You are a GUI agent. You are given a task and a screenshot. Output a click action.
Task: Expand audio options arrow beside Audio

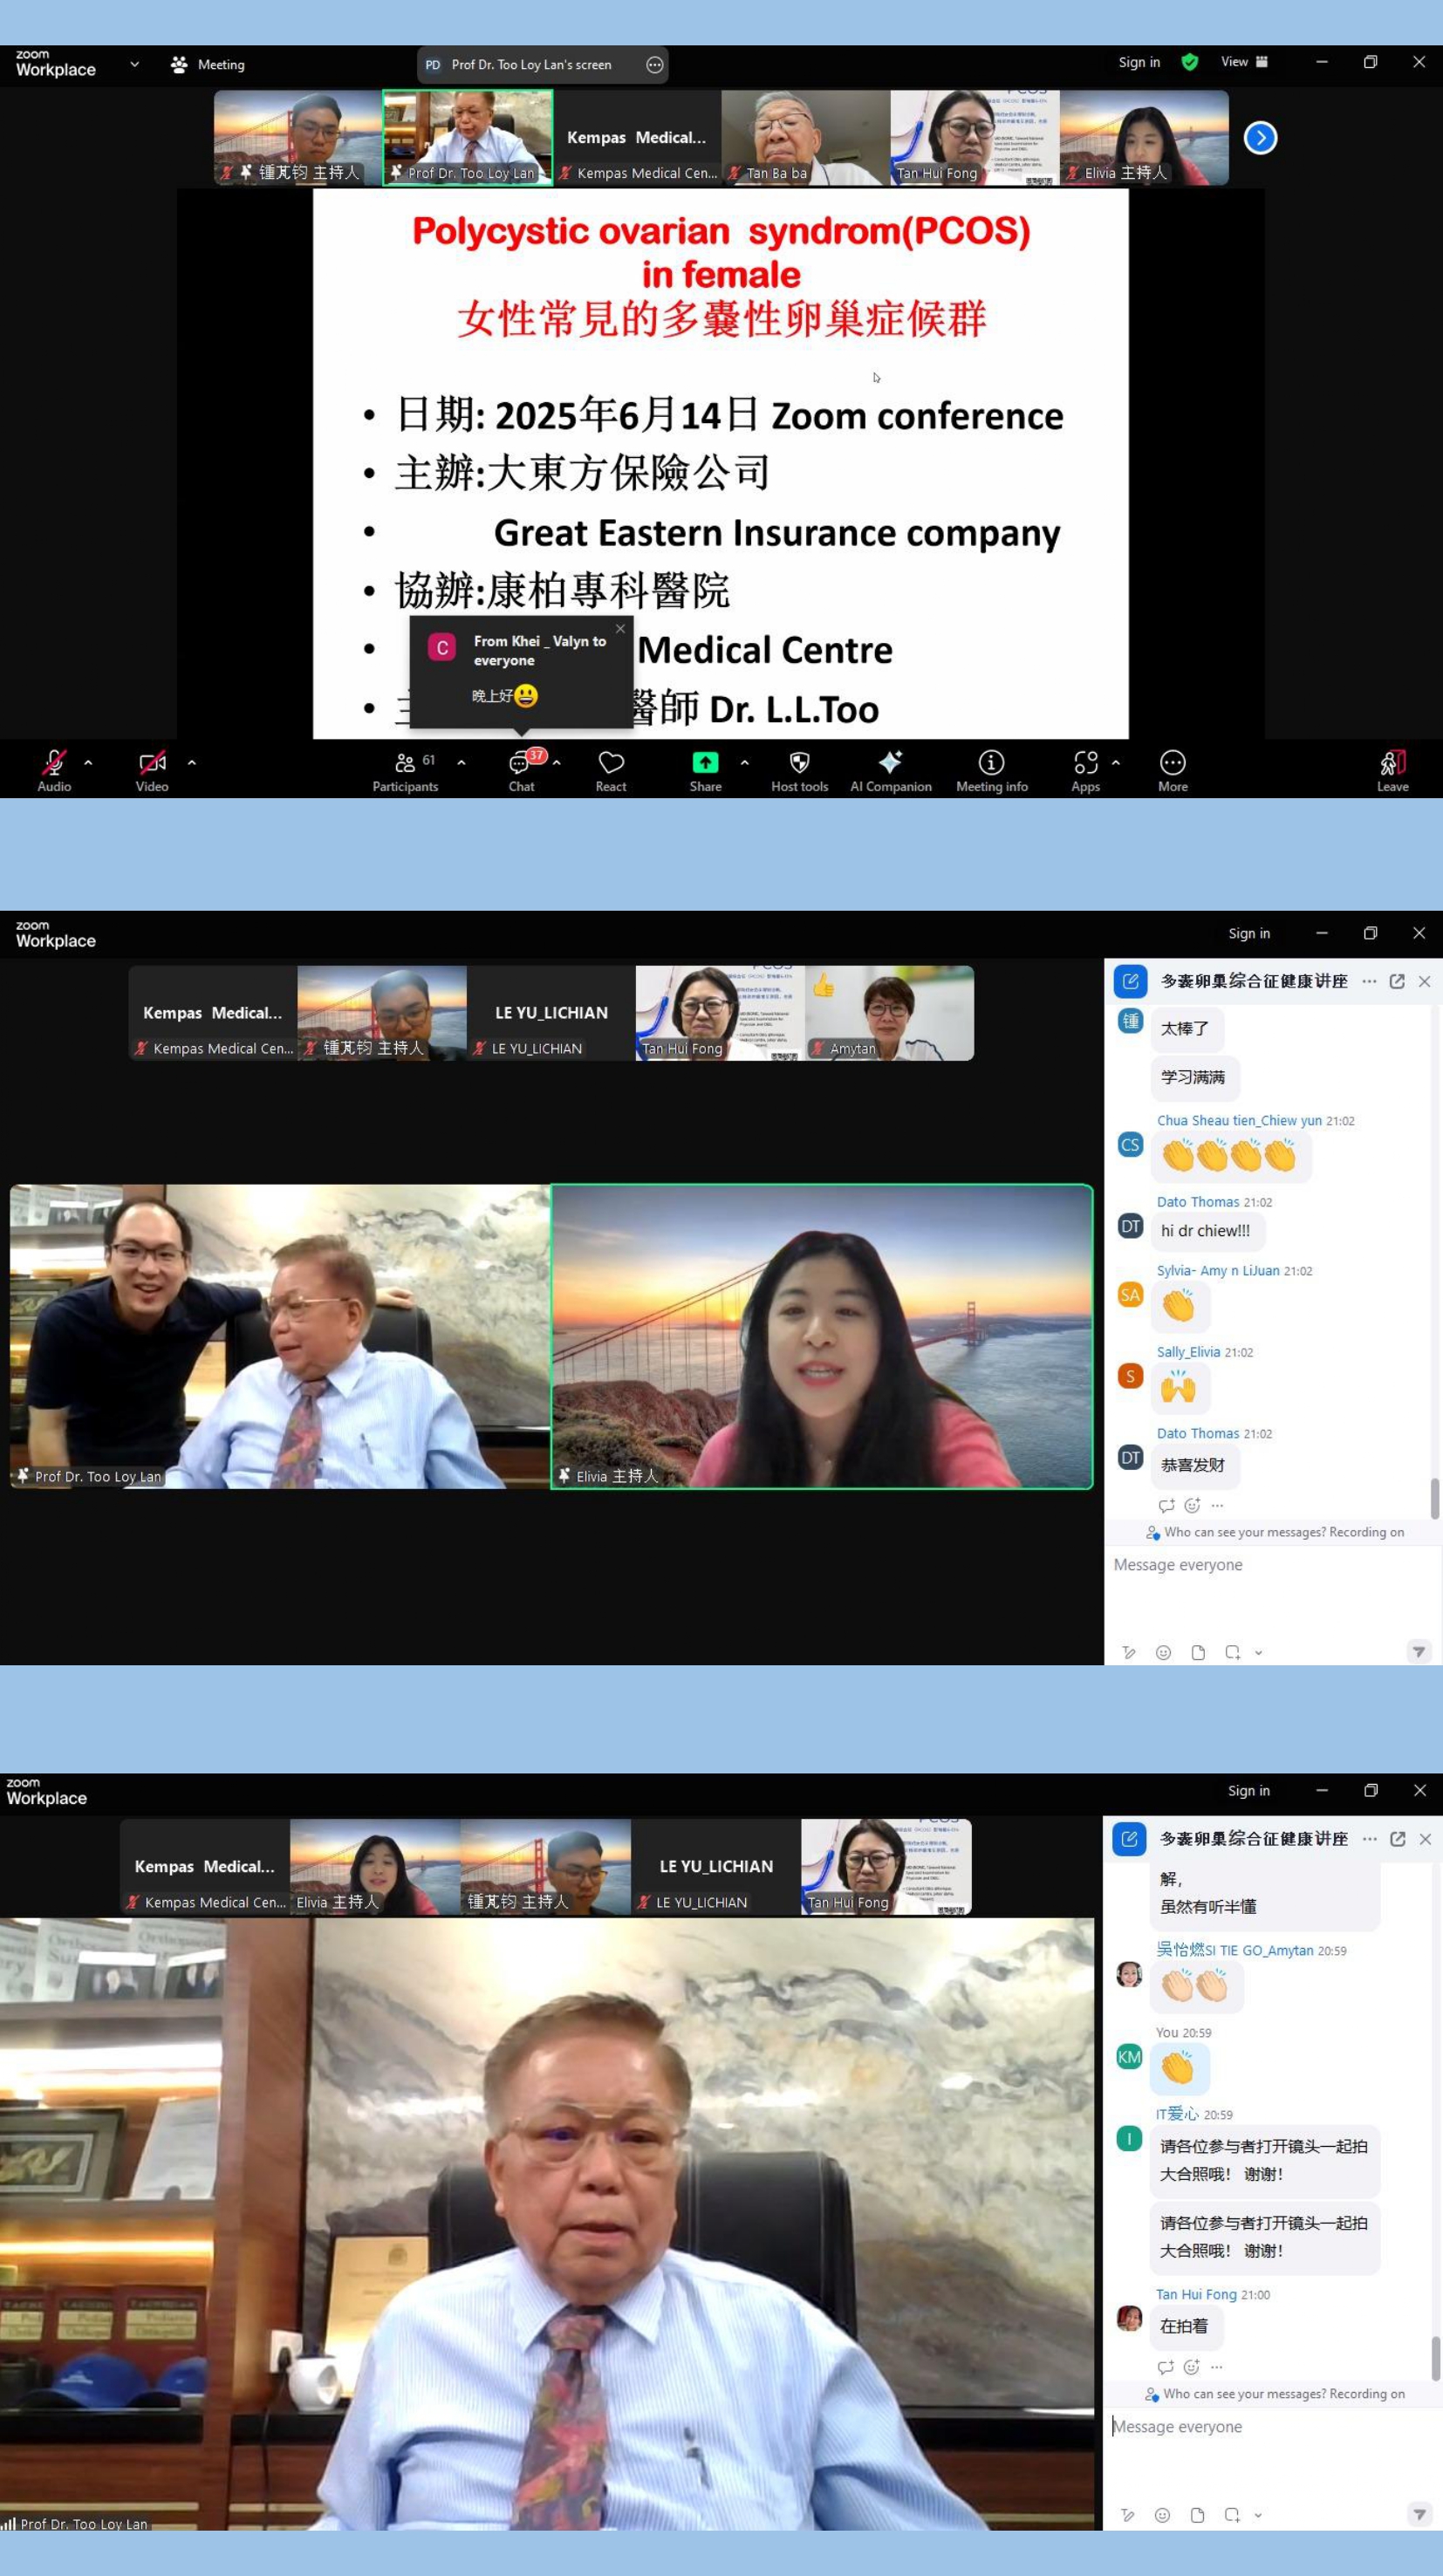pos(88,763)
